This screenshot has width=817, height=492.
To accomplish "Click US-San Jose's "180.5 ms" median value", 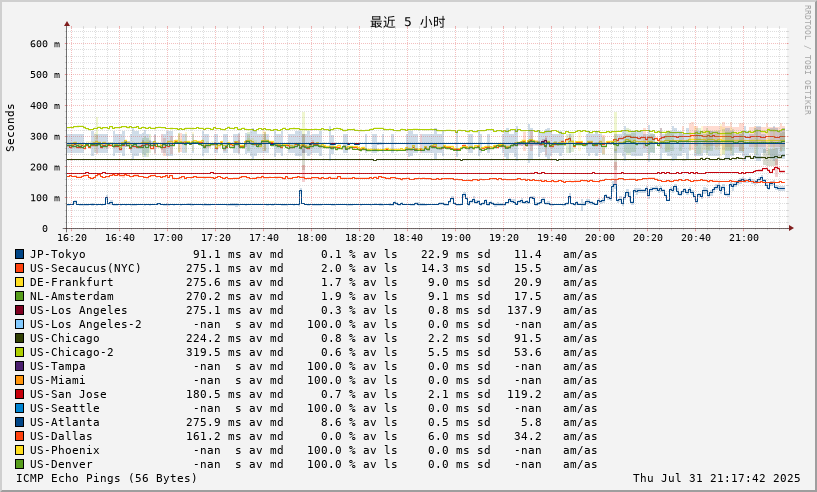I will tap(214, 395).
